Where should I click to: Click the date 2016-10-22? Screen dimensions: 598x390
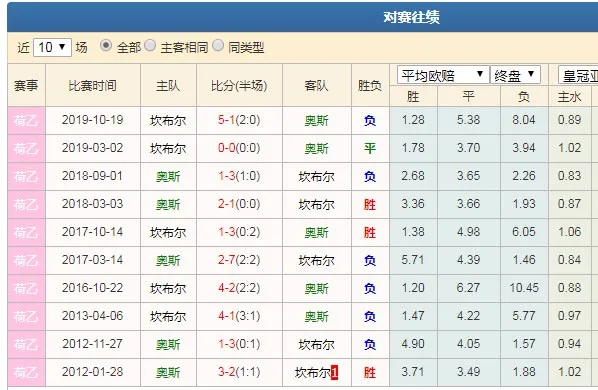click(93, 288)
